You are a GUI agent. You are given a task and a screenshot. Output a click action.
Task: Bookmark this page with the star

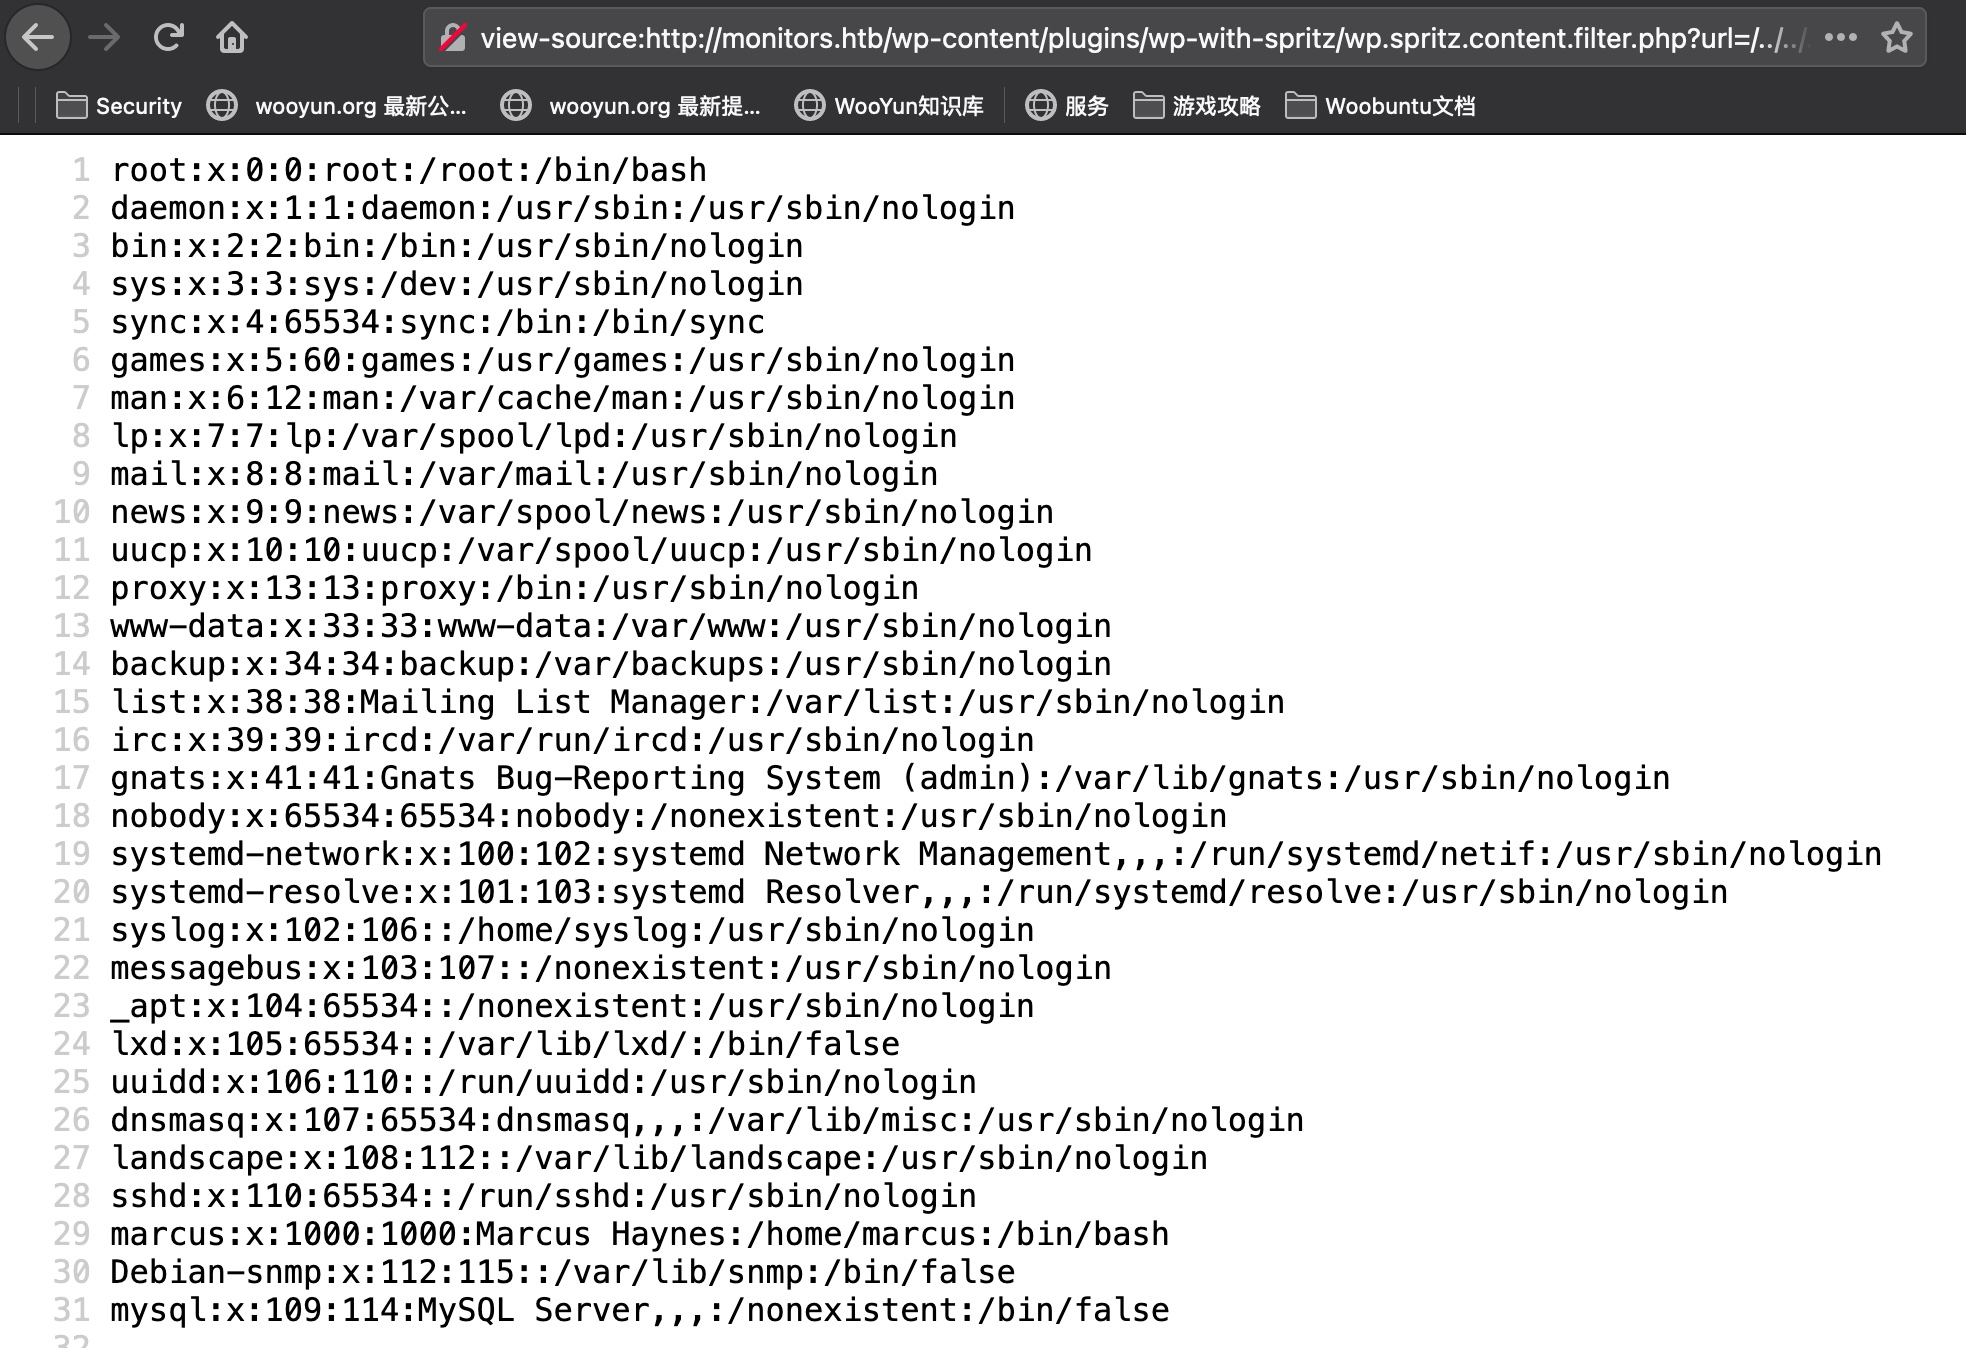pos(1896,38)
